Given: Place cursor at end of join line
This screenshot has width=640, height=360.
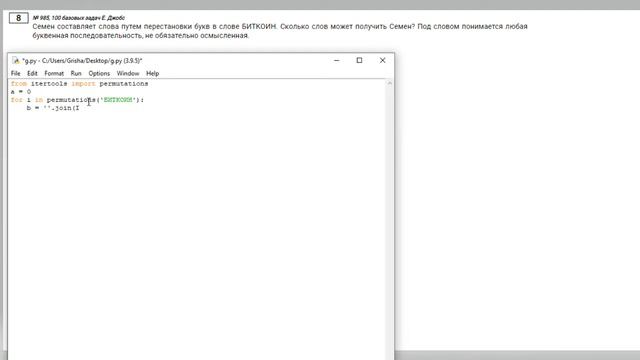Looking at the screenshot, I should tap(80, 108).
